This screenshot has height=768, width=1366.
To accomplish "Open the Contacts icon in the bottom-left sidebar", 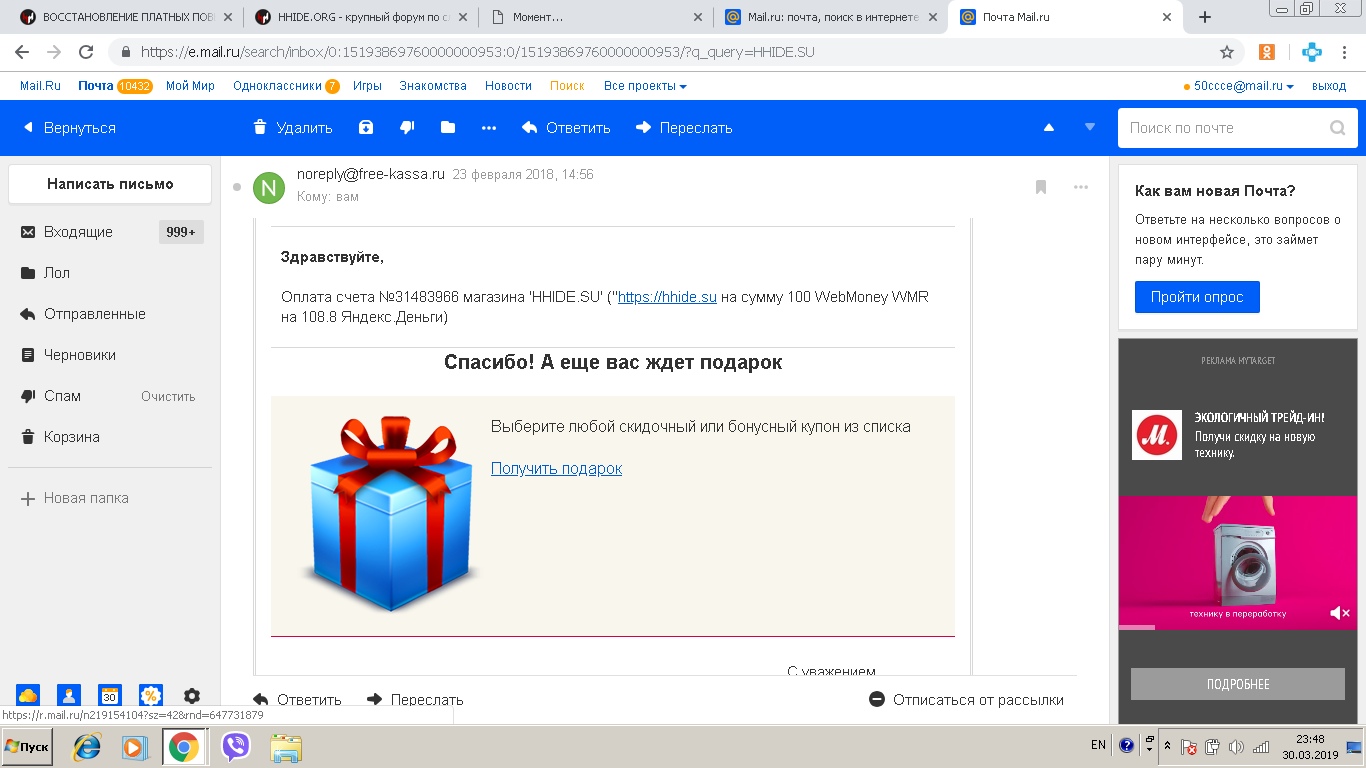I will (69, 696).
